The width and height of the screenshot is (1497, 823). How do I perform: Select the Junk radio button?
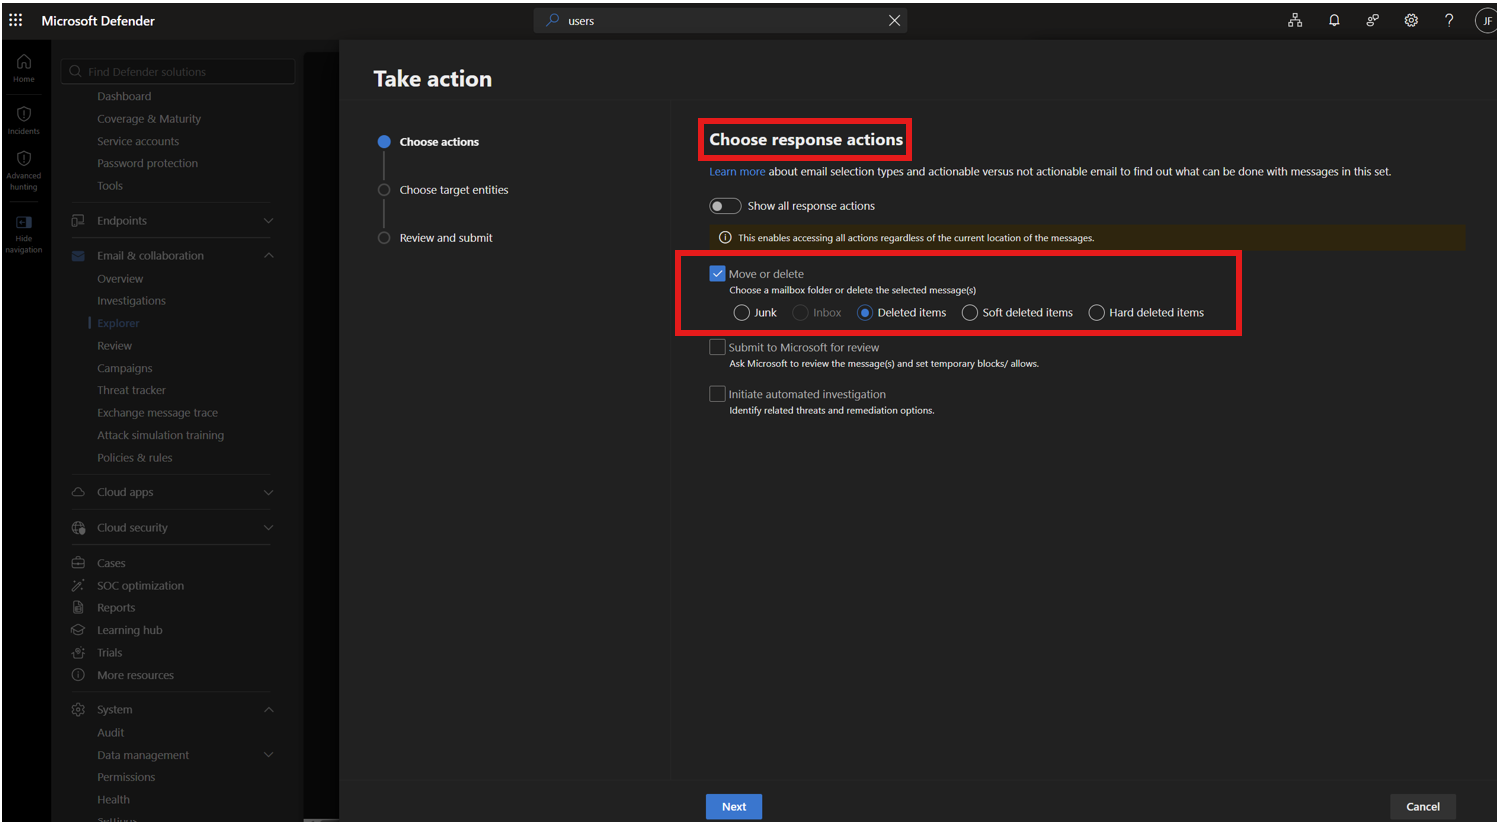pyautogui.click(x=741, y=312)
